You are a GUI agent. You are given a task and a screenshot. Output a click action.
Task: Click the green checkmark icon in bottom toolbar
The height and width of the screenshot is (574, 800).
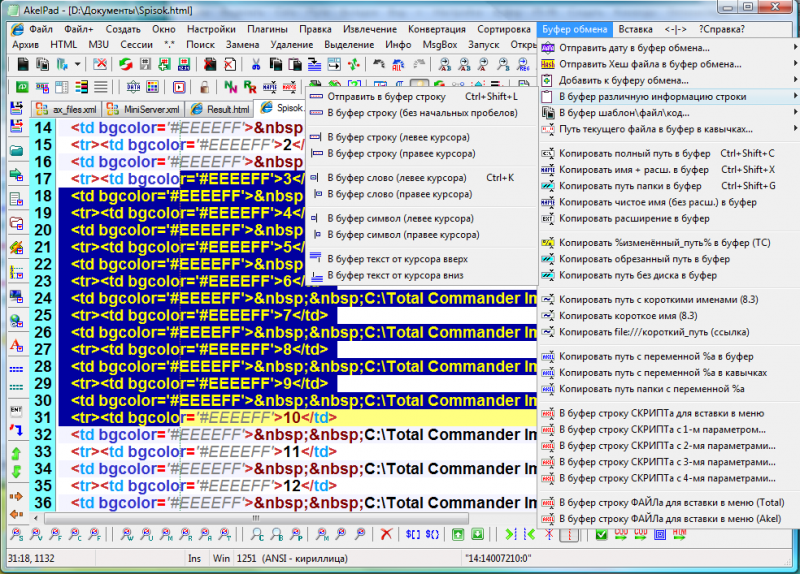point(600,535)
